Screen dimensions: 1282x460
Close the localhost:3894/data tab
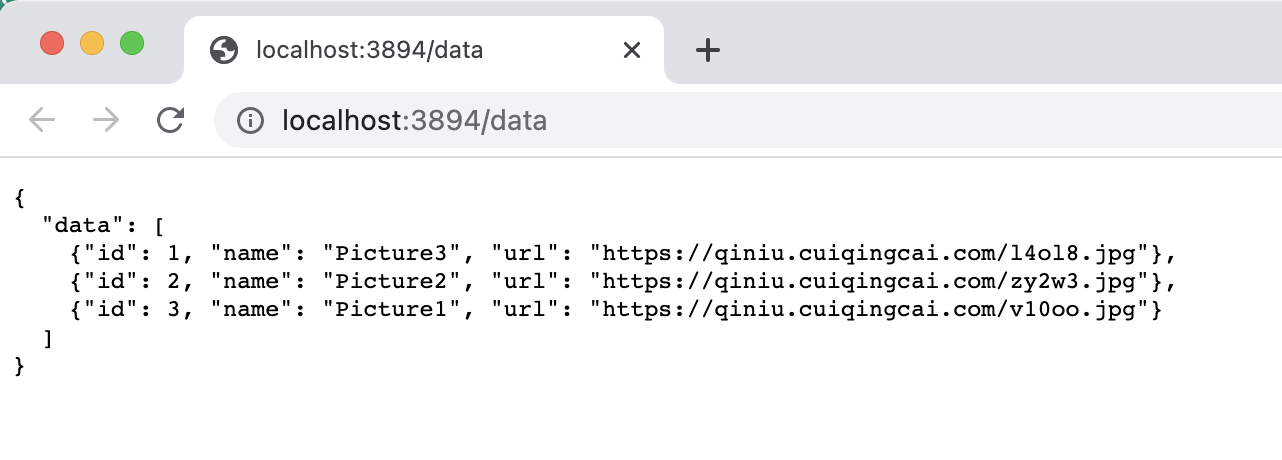coord(631,50)
